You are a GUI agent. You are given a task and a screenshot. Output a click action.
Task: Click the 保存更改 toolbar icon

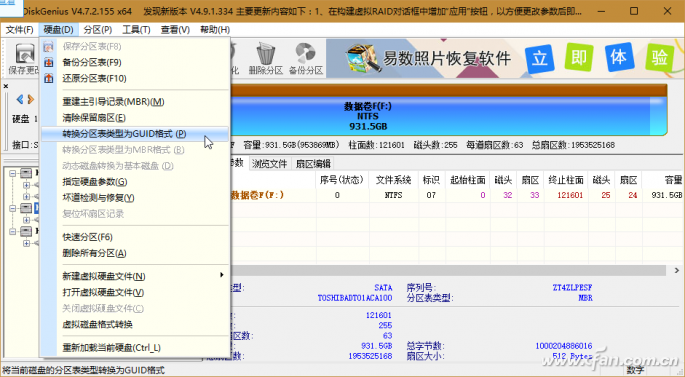(x=24, y=58)
